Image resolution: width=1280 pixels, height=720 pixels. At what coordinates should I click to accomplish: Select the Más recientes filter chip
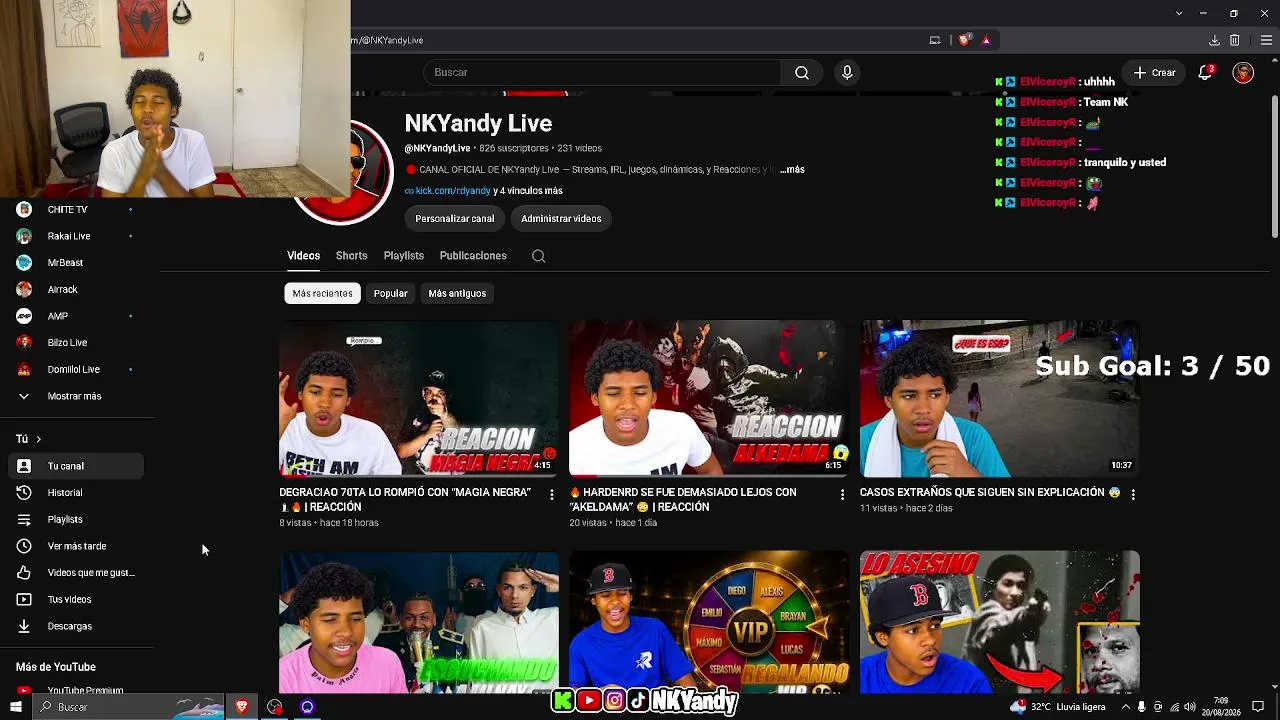[x=322, y=294]
